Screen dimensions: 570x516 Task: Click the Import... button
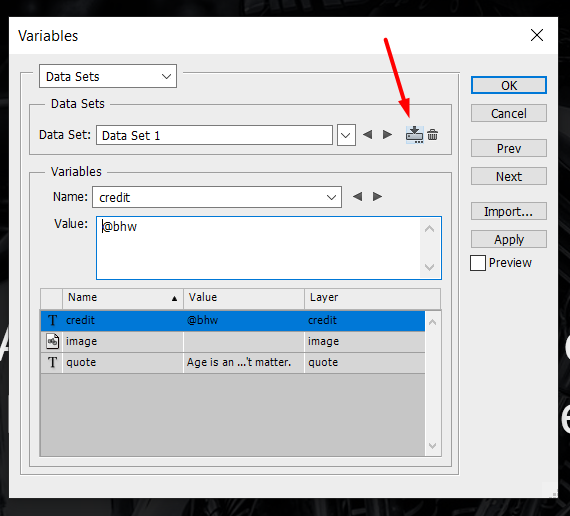pos(509,211)
